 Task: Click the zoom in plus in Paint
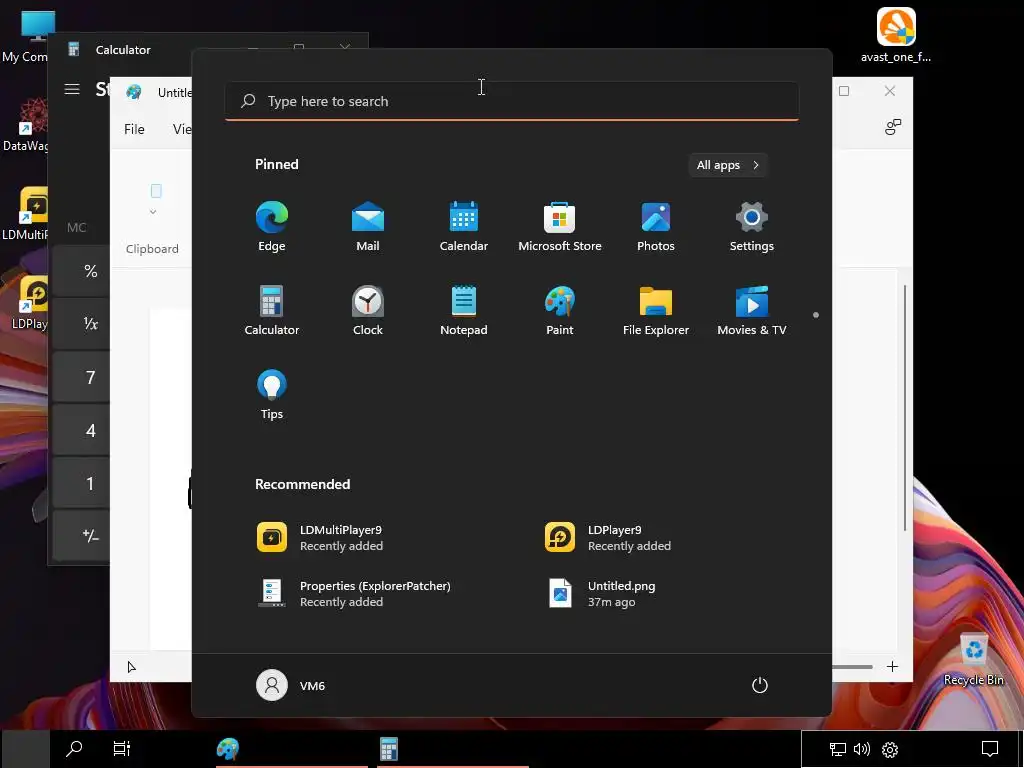click(x=892, y=667)
